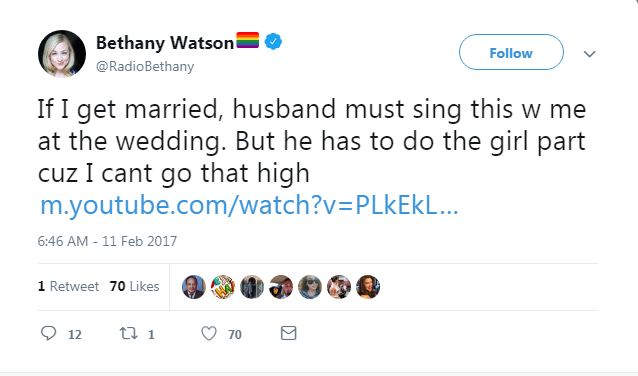The image size is (638, 376).
Task: Open the Bethany Watson display name
Action: pos(165,42)
